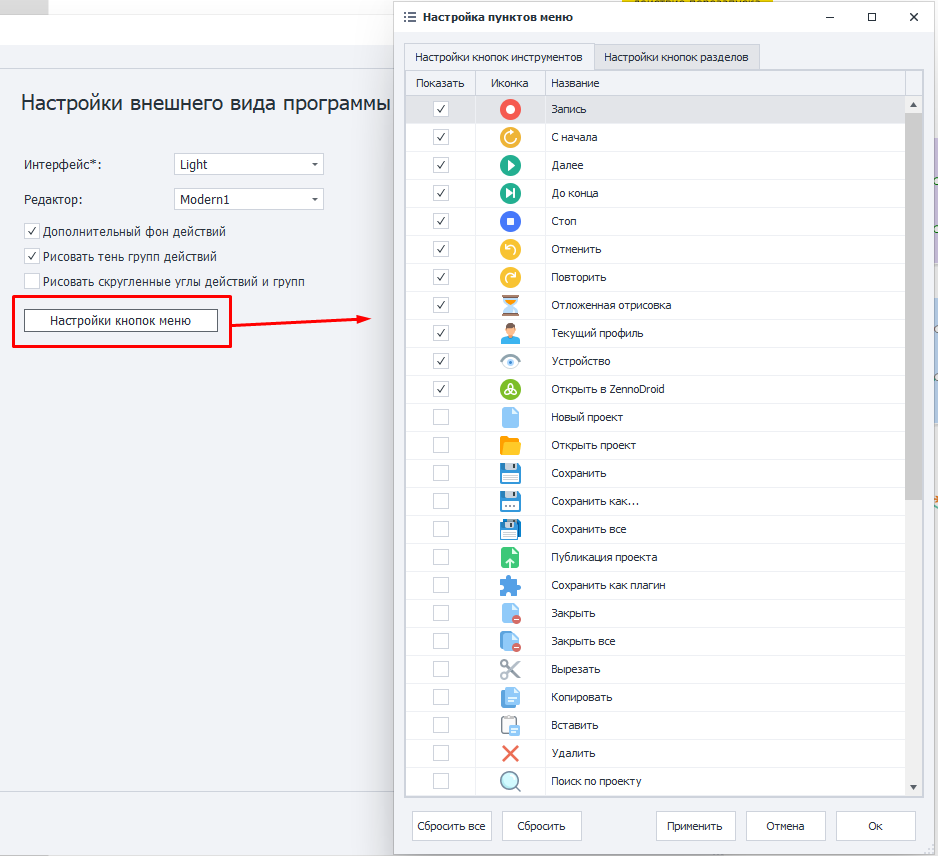Image resolution: width=938 pixels, height=856 pixels.
Task: Enable the Новый проект checkbox
Action: click(441, 417)
